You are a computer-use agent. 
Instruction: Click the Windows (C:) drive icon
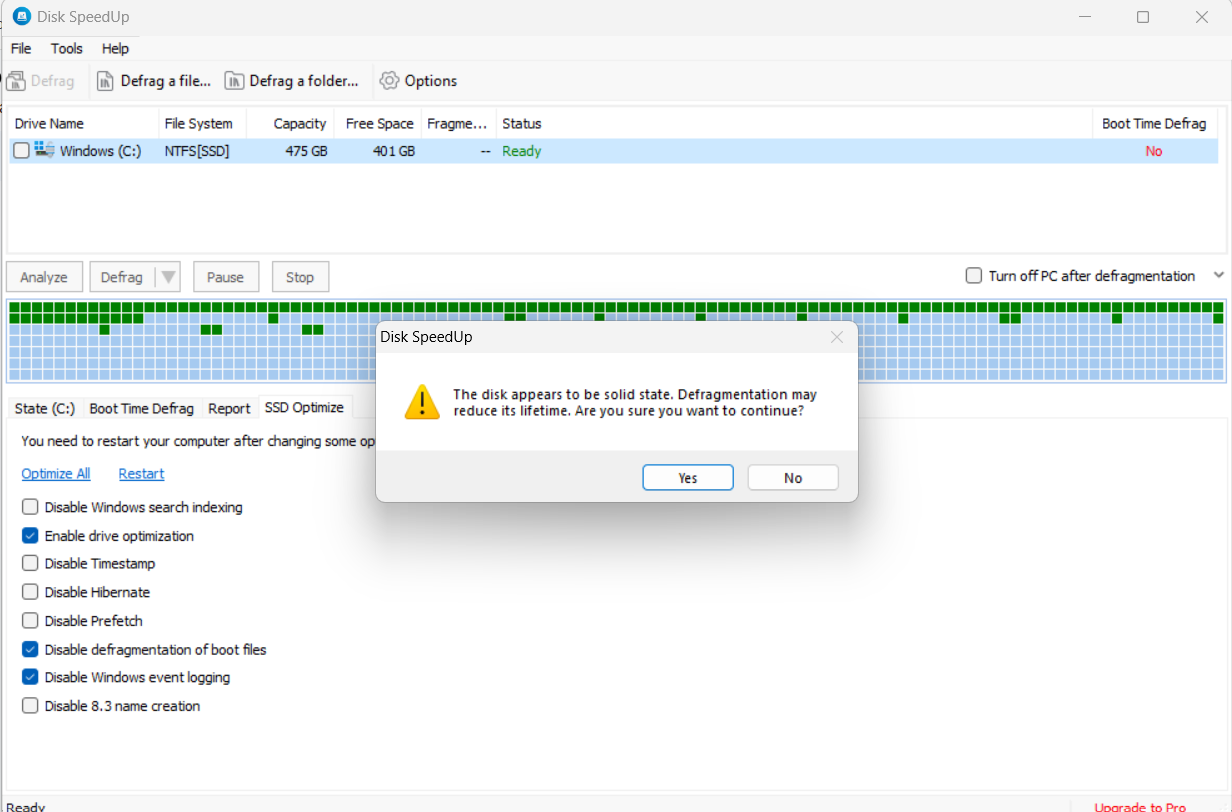click(45, 151)
